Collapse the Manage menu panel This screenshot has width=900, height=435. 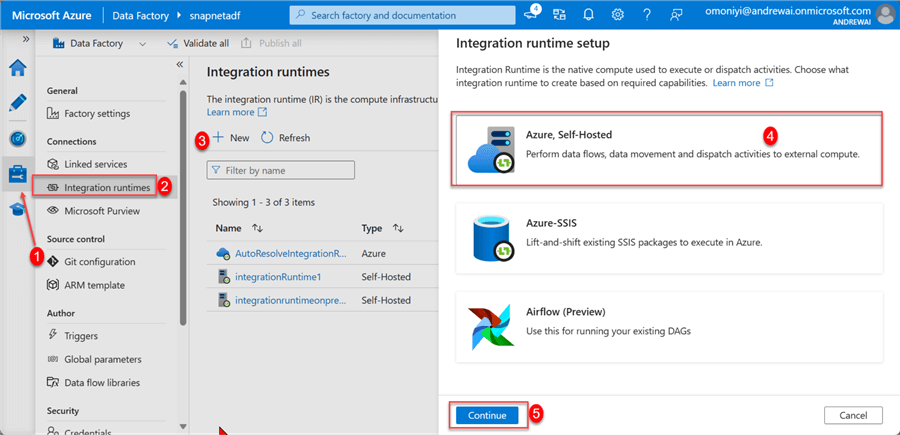point(179,65)
